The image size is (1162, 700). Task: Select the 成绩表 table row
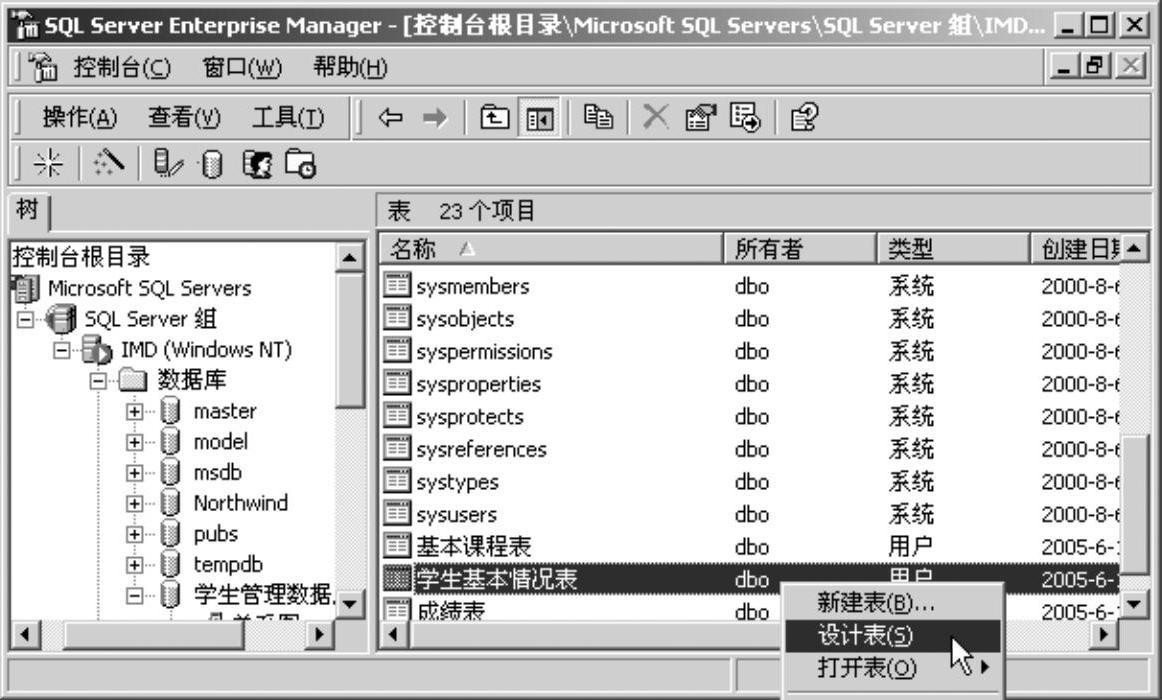click(x=582, y=610)
